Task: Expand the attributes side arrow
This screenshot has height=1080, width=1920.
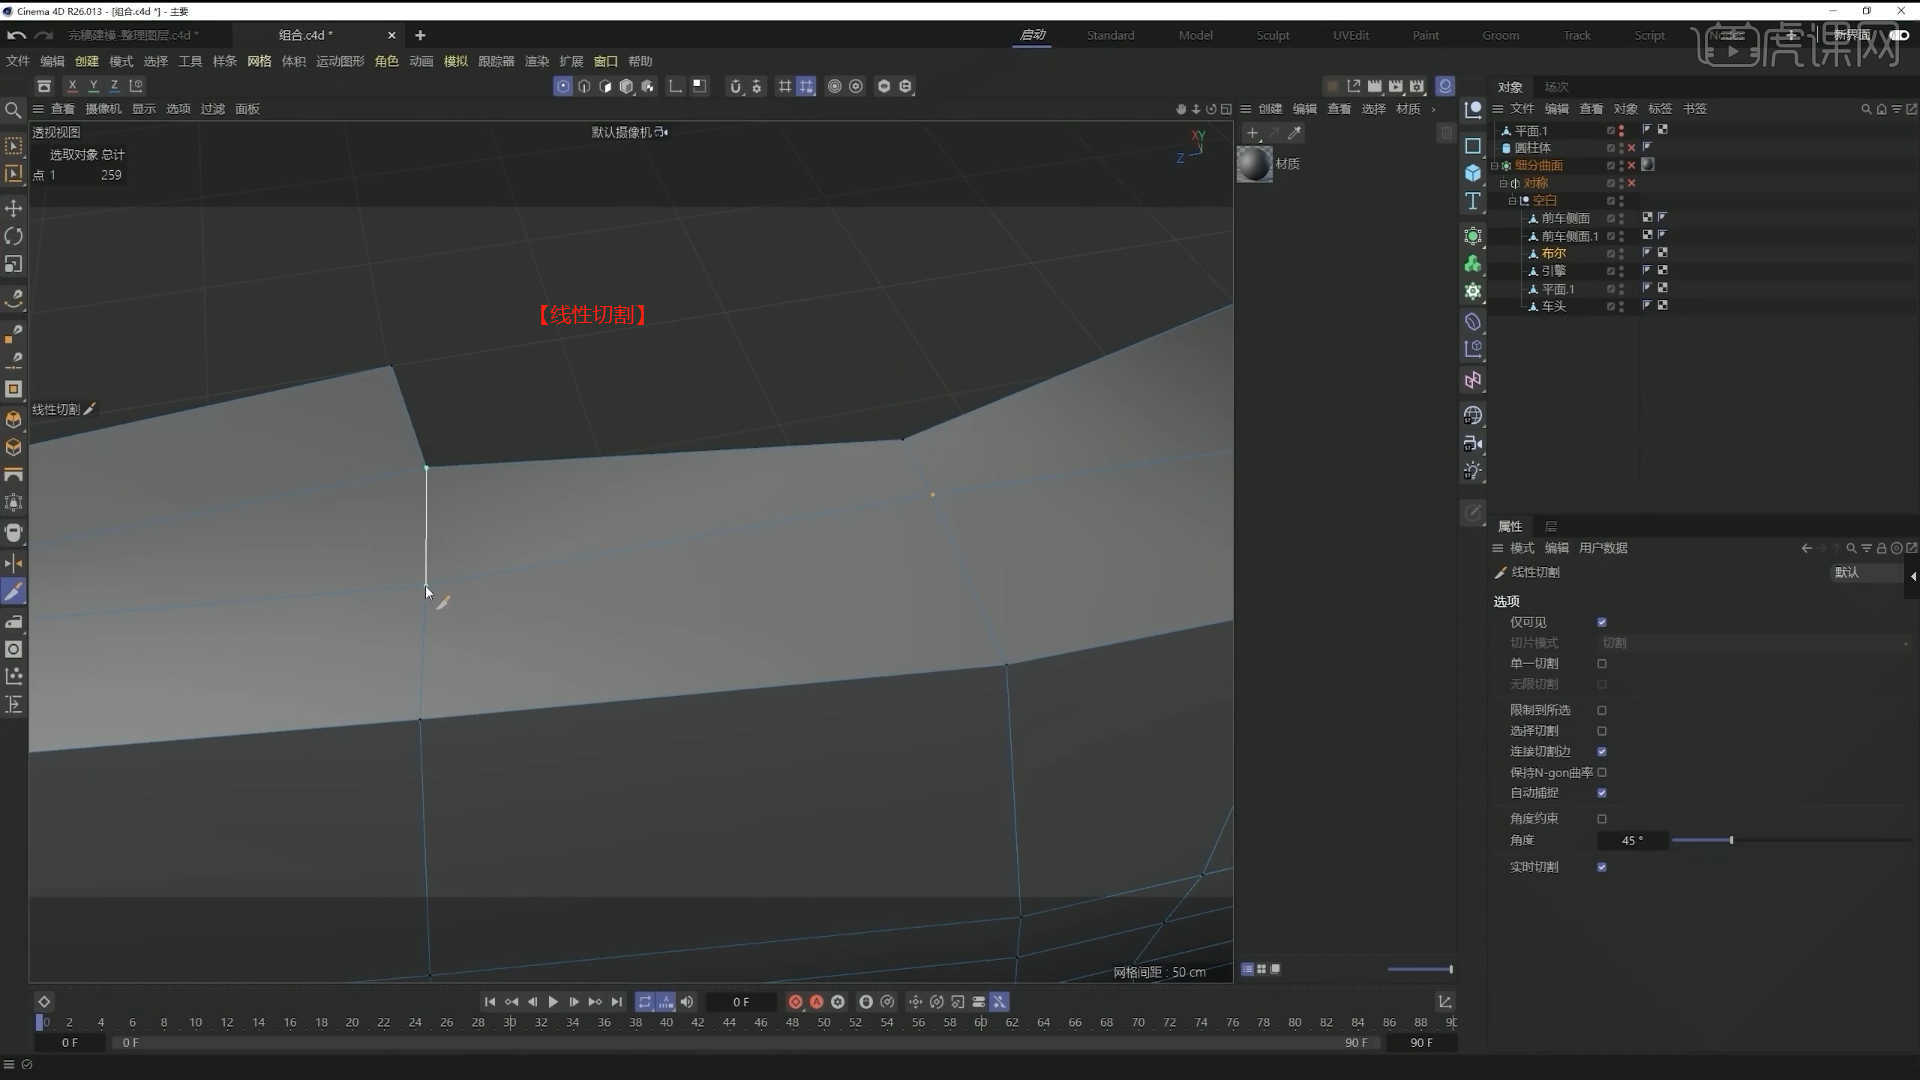Action: coord(1913,576)
